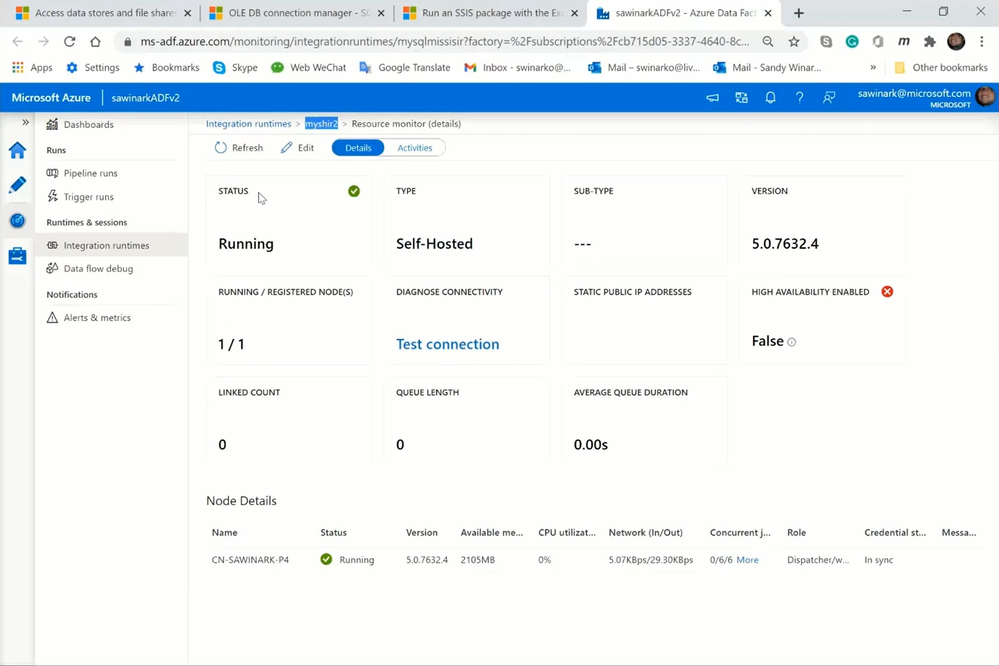Switch to the Activities view
999x666 pixels.
(x=415, y=148)
